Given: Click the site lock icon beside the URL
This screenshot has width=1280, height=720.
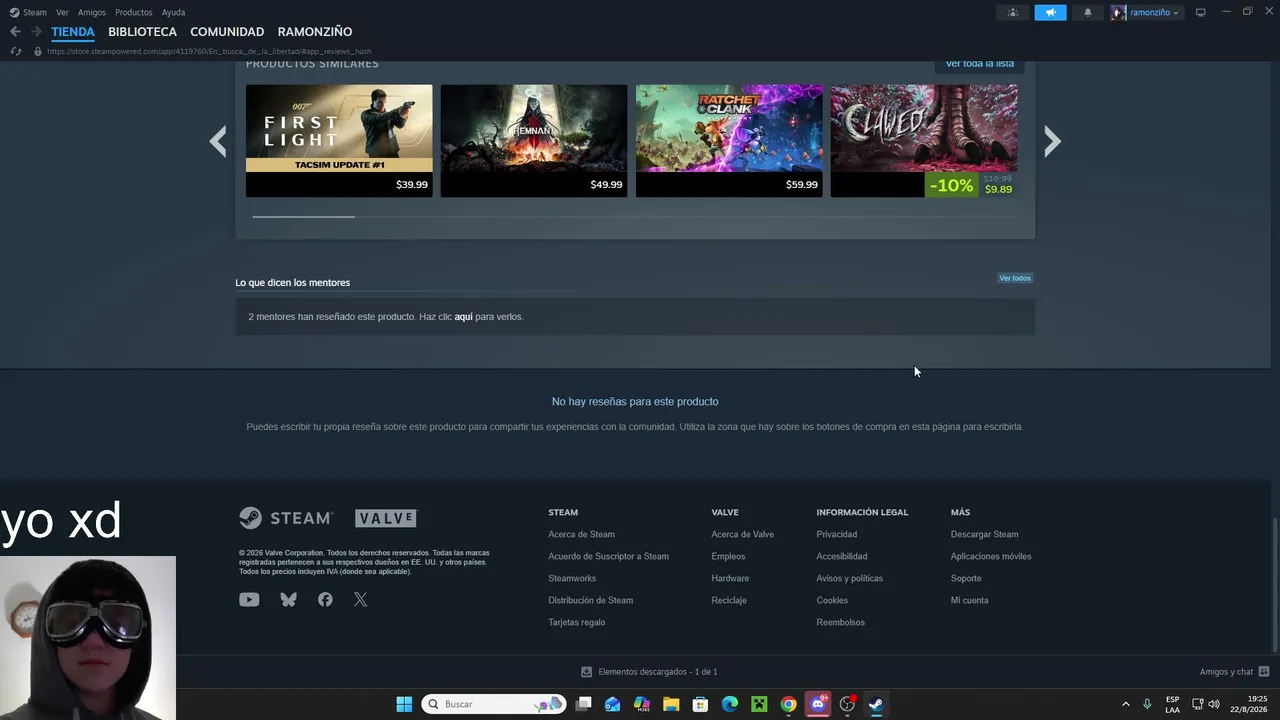Looking at the screenshot, I should point(38,51).
